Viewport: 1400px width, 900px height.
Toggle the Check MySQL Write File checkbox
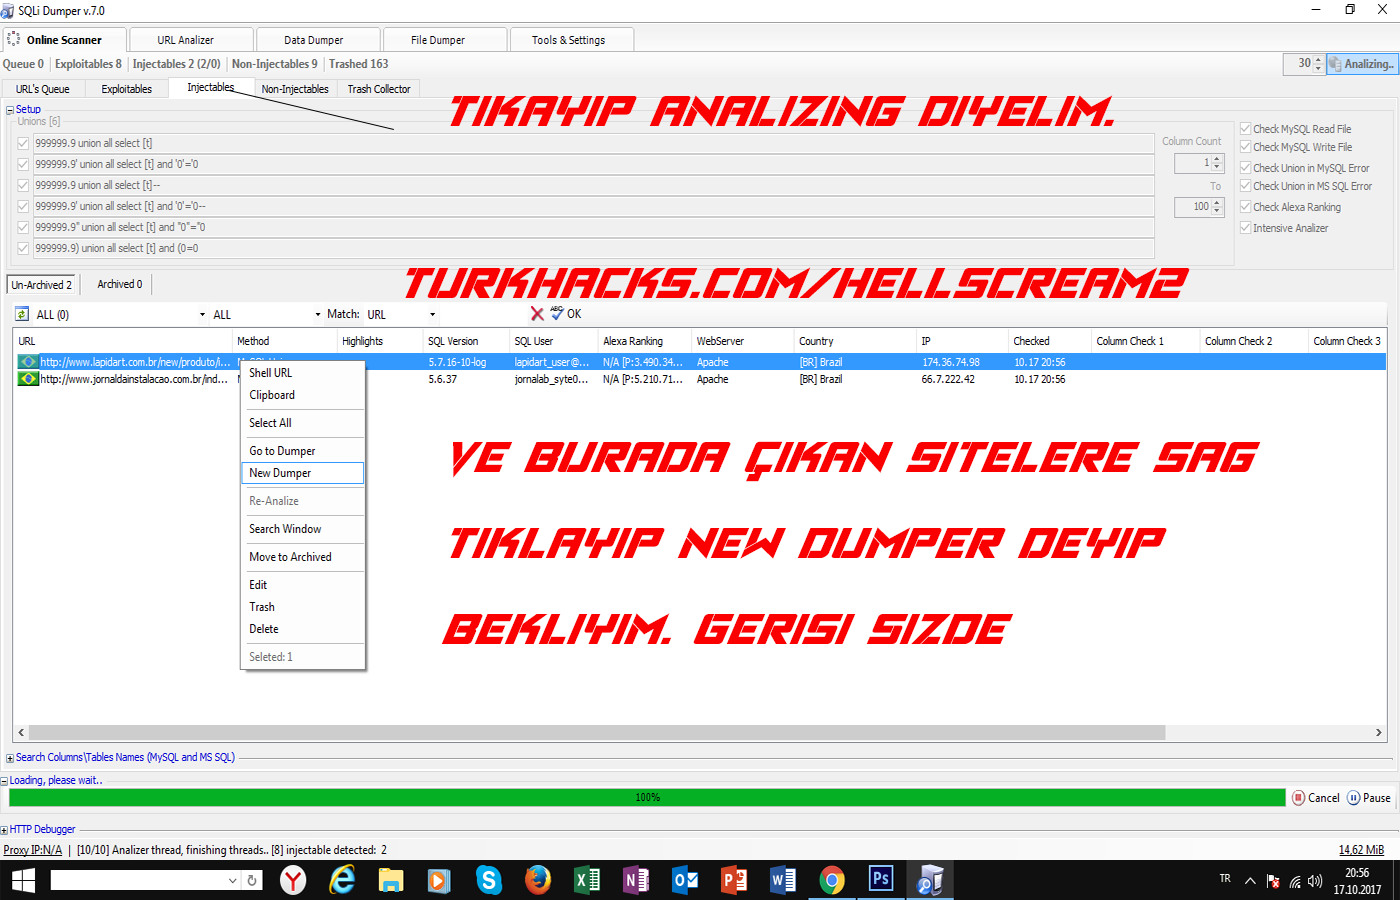(1246, 147)
